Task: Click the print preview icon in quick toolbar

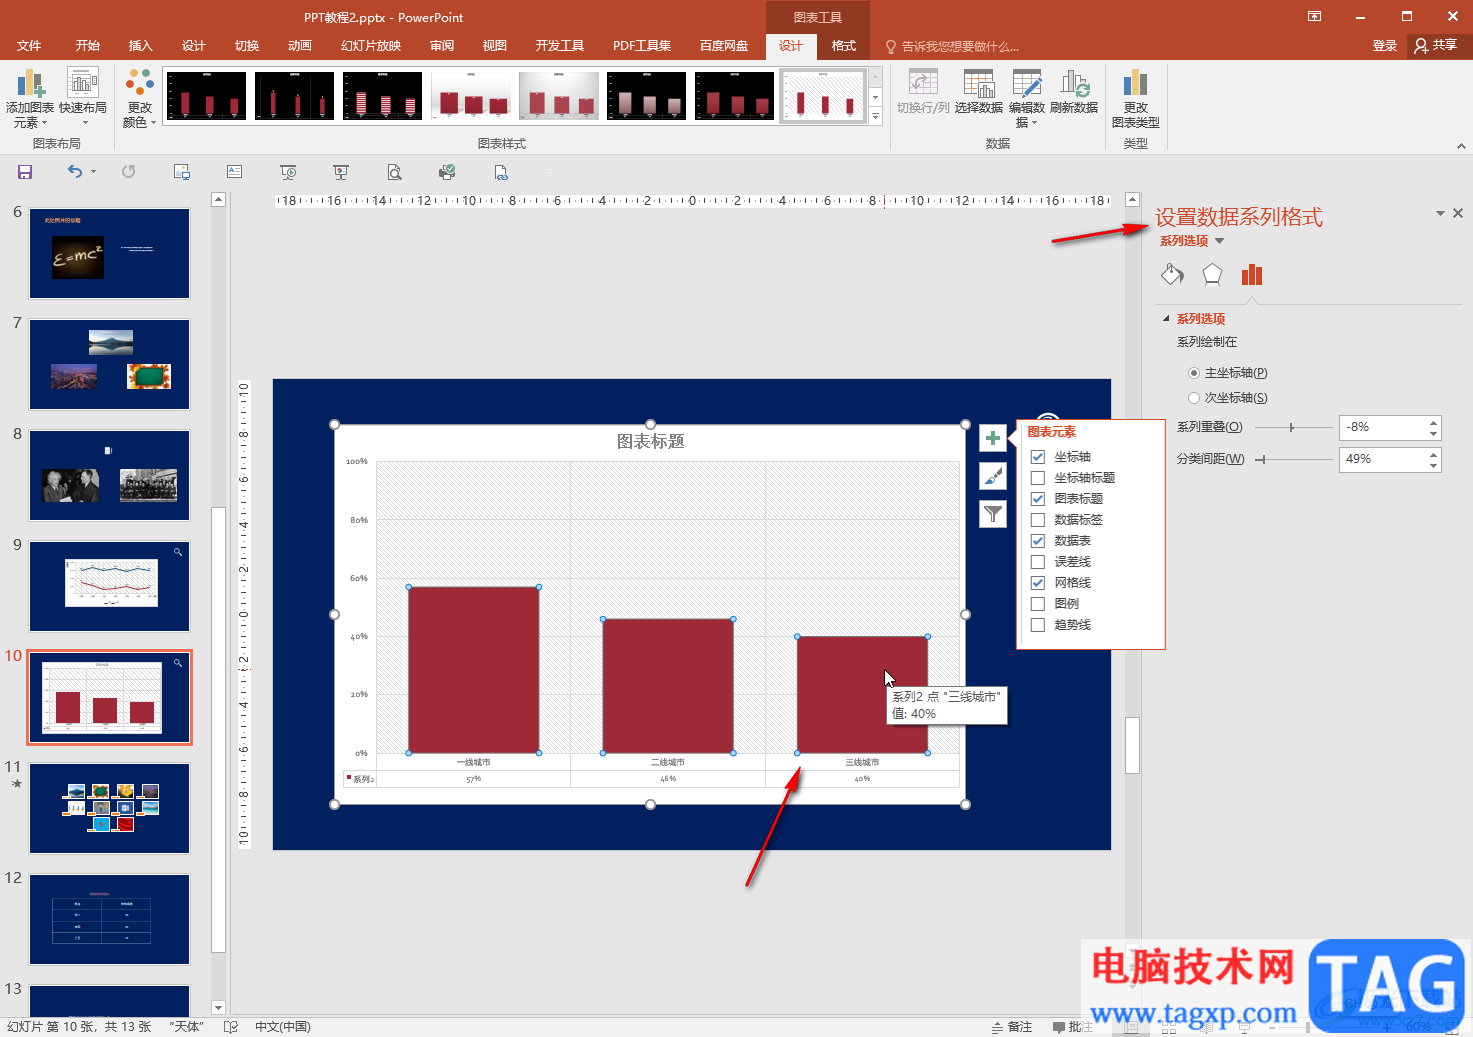Action: (x=394, y=172)
